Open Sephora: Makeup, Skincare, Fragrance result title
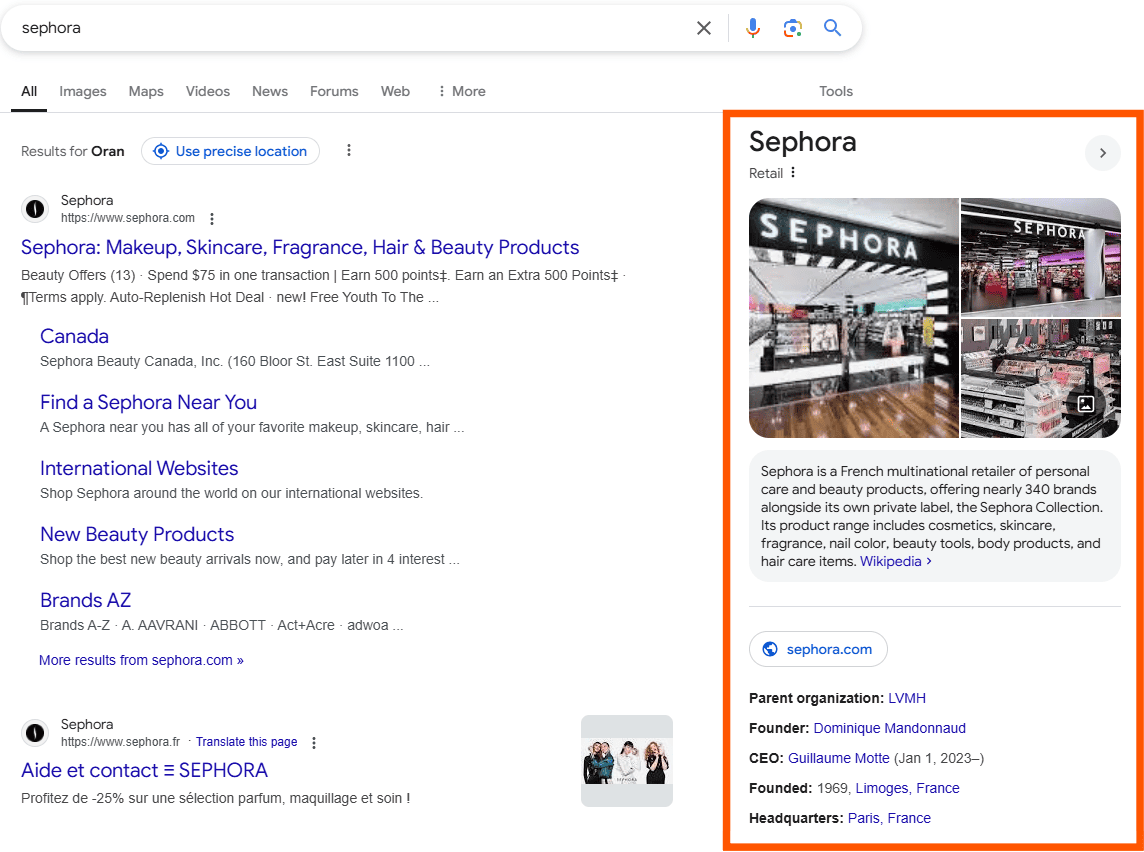 (300, 247)
